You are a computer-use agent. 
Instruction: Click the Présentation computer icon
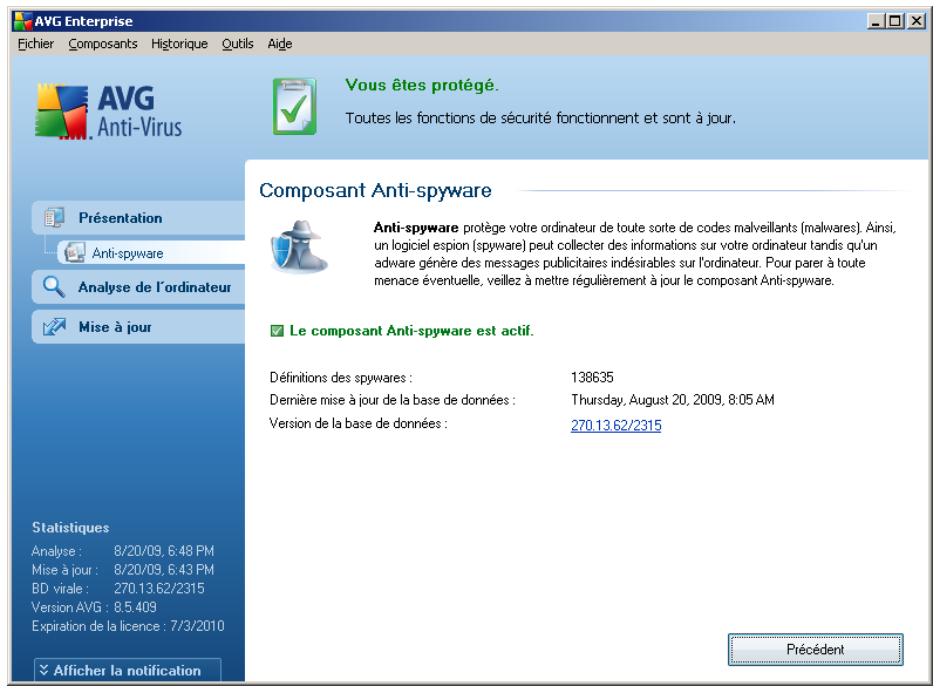[x=54, y=218]
